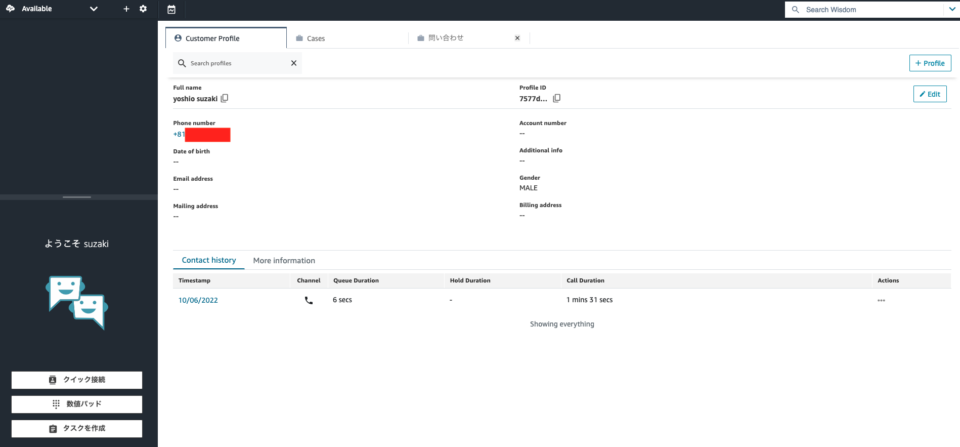Expand the Available status dropdown
This screenshot has height=447, width=960.
coord(94,9)
